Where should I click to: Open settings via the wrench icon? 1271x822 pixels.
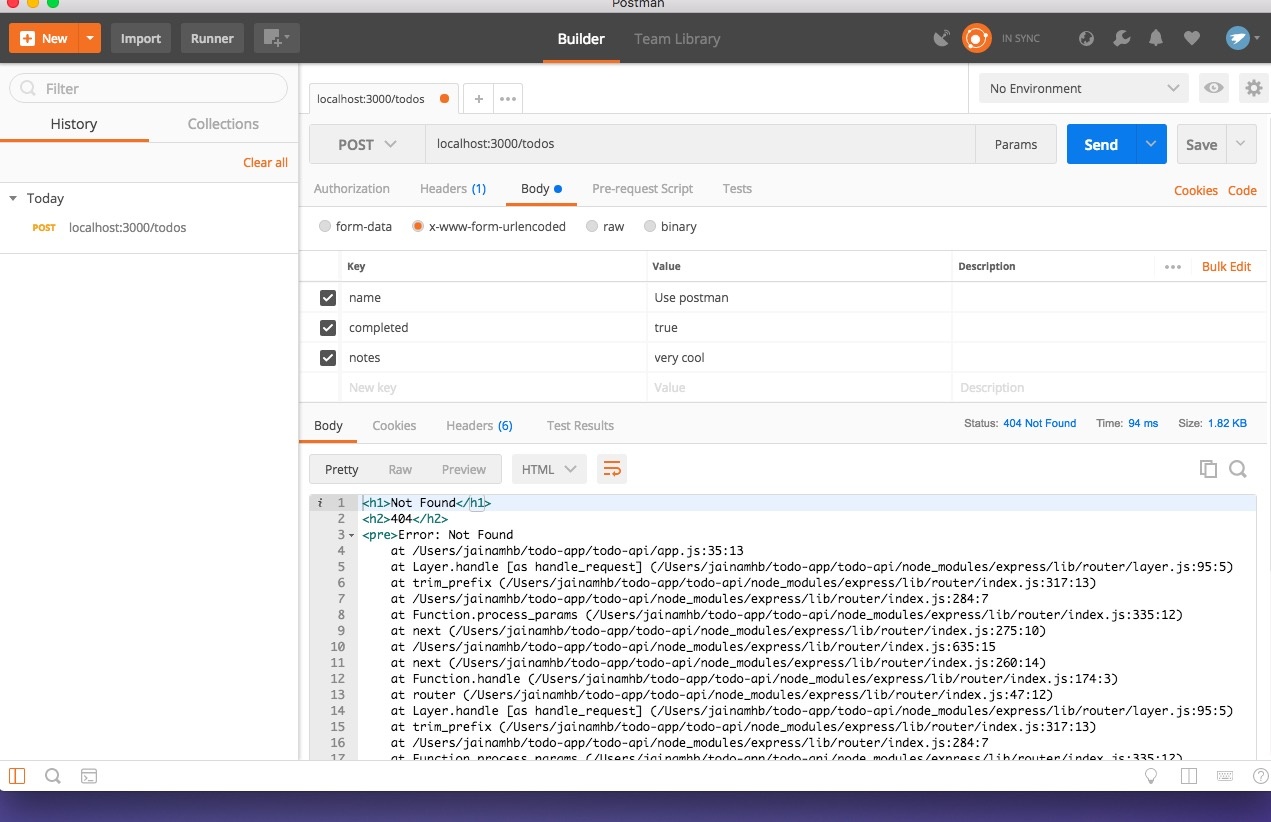click(1121, 39)
